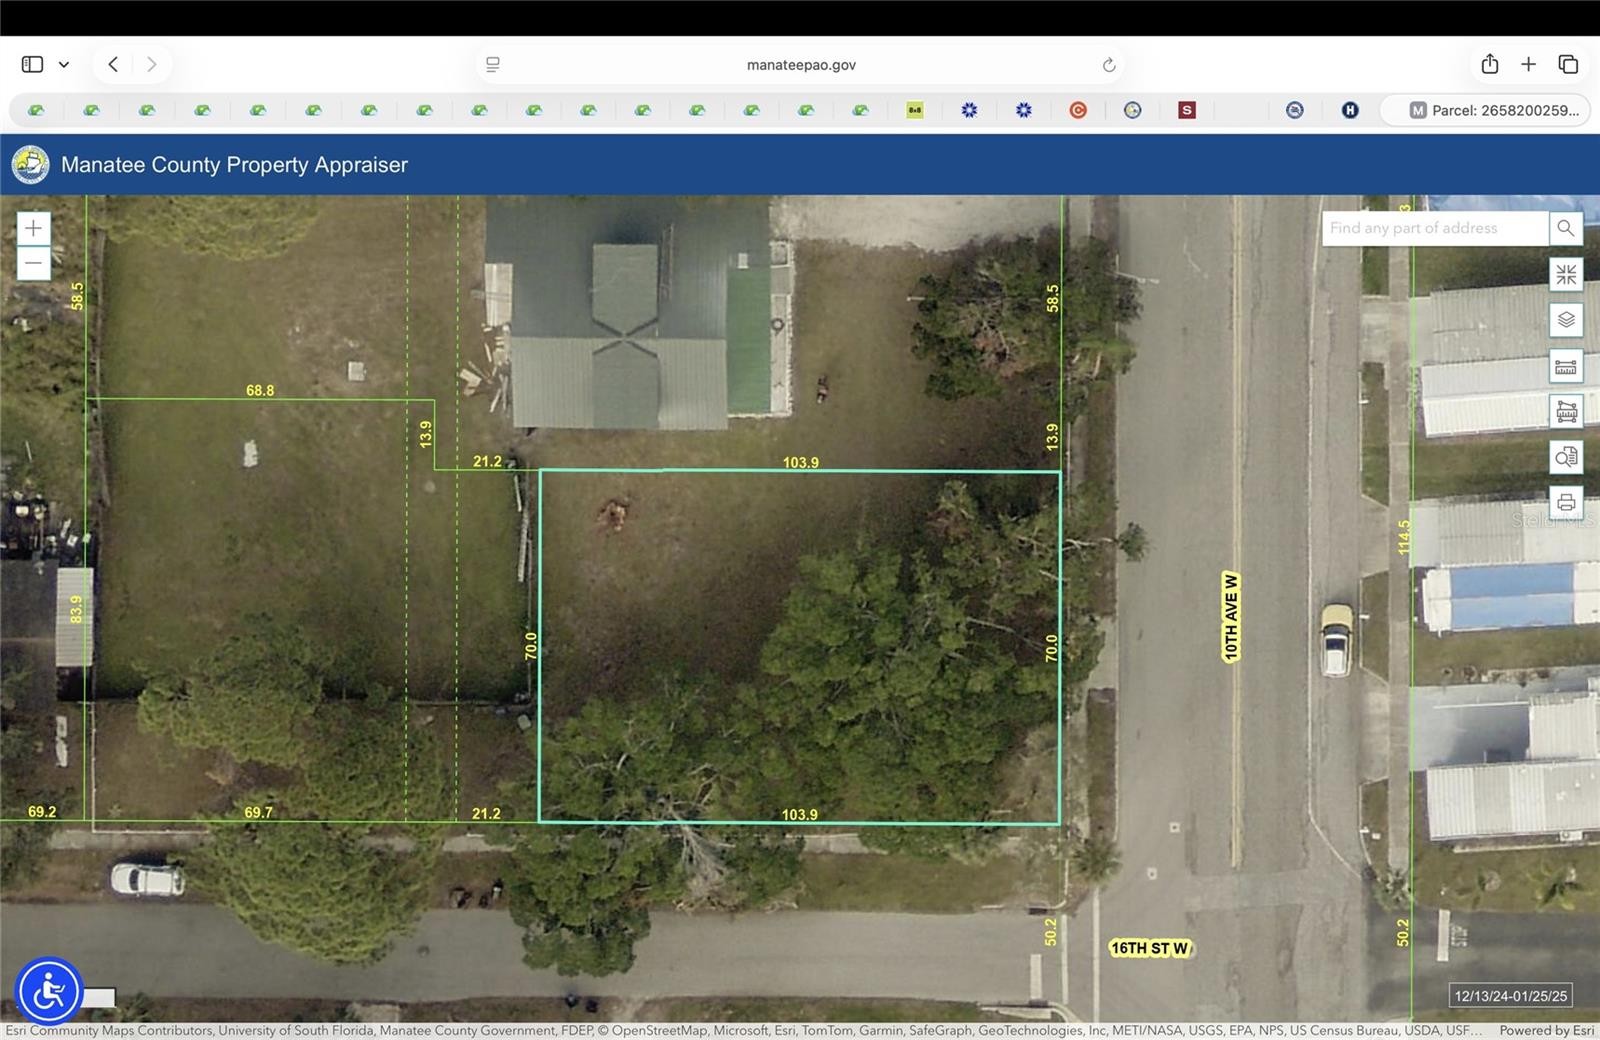
Task: Click the search magnifier in the address box
Action: tap(1565, 228)
